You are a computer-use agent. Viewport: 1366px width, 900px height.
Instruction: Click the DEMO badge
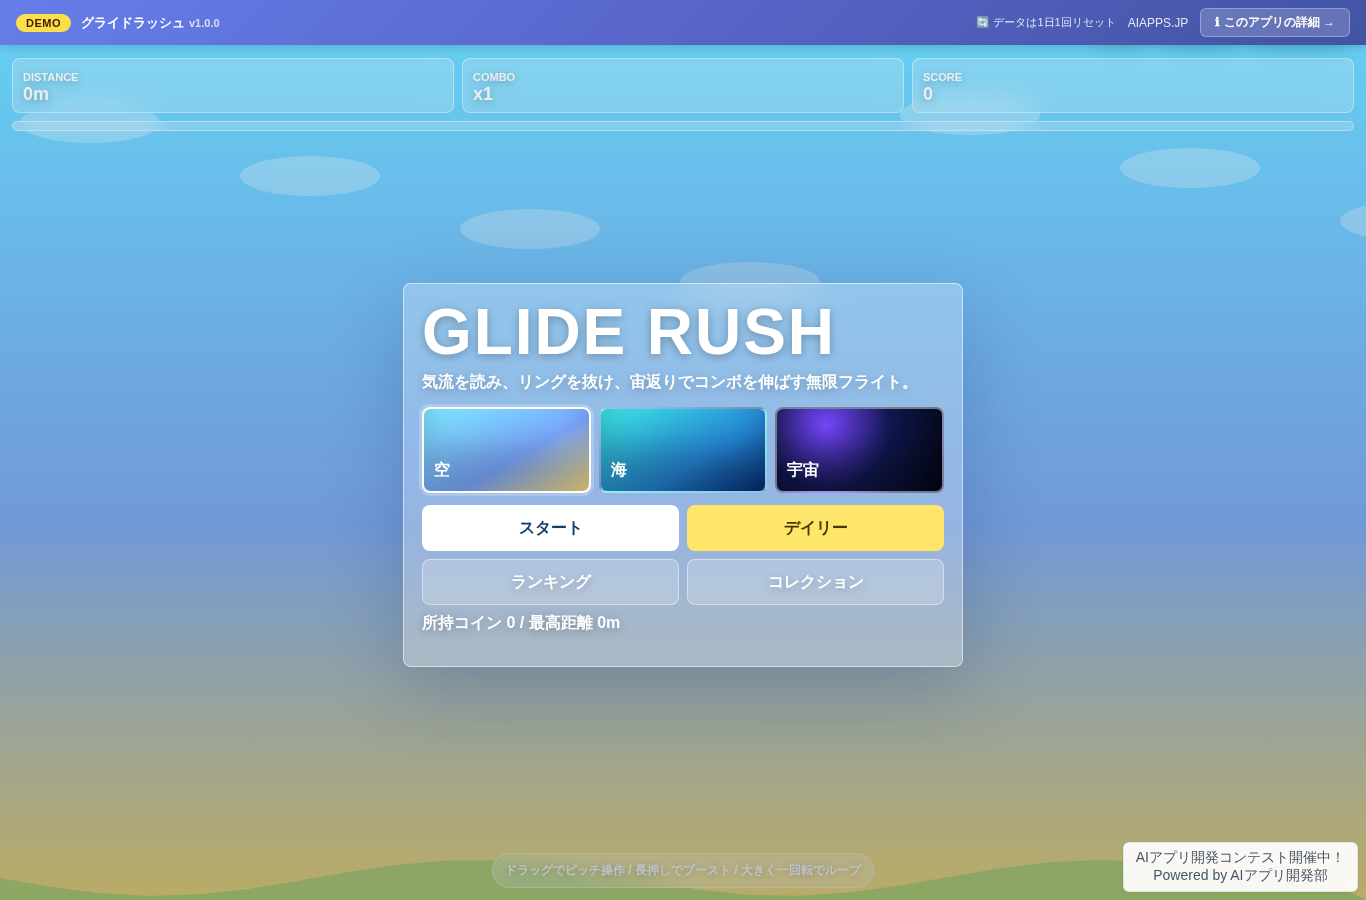(43, 23)
